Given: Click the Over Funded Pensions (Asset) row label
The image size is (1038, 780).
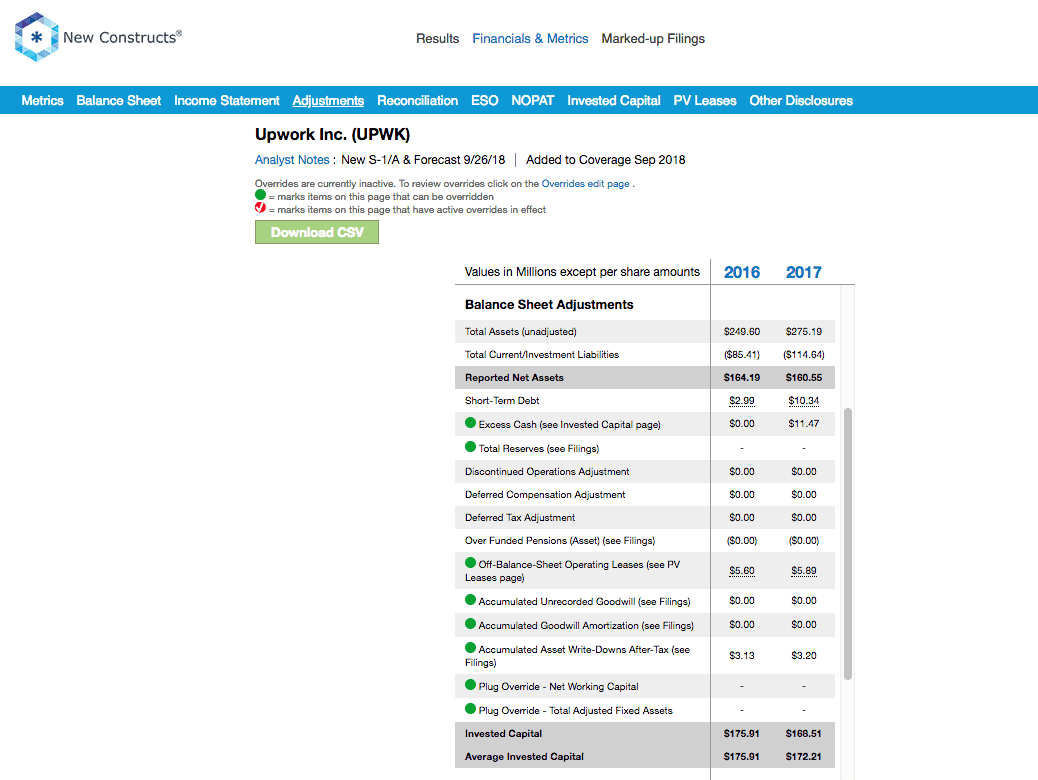Looking at the screenshot, I should [560, 541].
